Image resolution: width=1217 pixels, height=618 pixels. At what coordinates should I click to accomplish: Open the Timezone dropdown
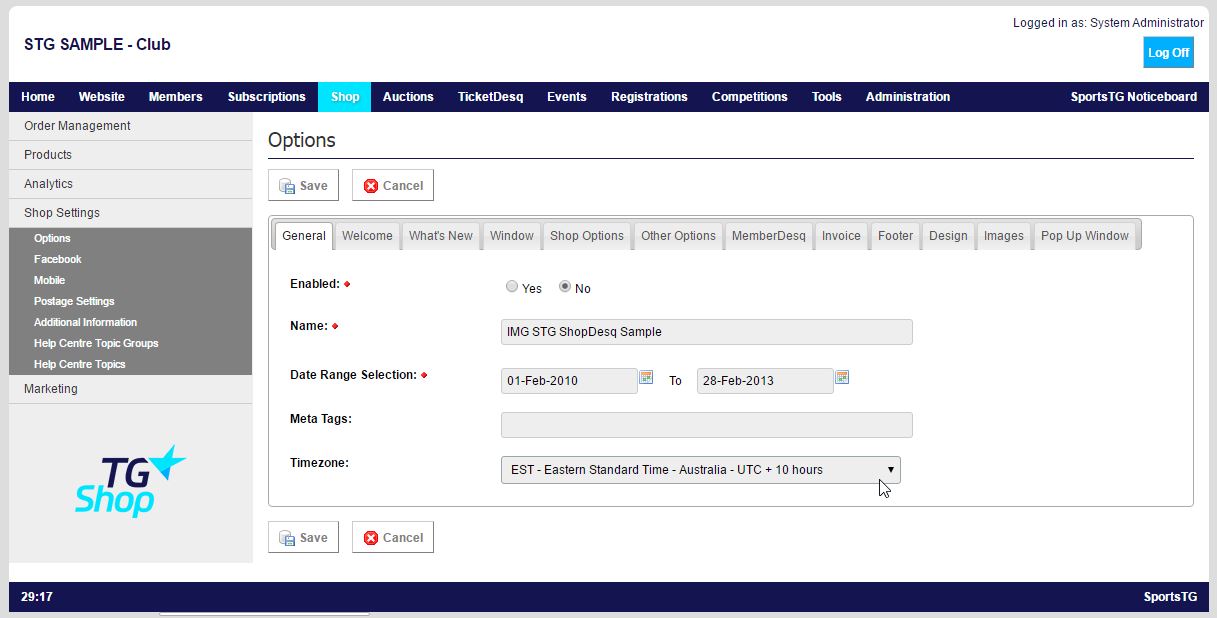point(700,470)
